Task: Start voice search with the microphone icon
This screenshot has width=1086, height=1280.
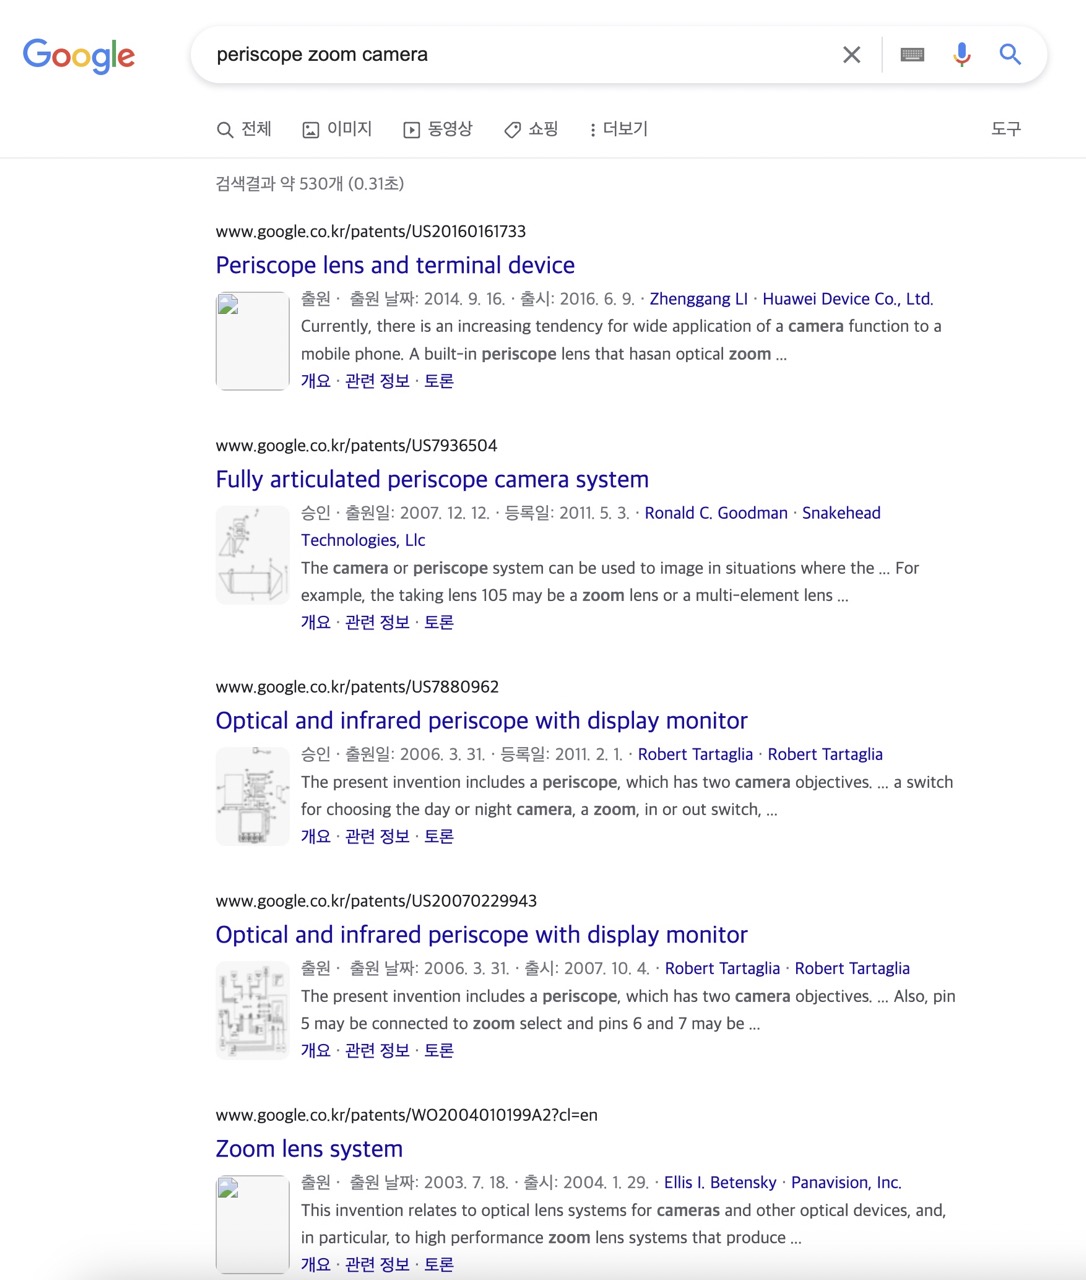Action: (x=962, y=55)
